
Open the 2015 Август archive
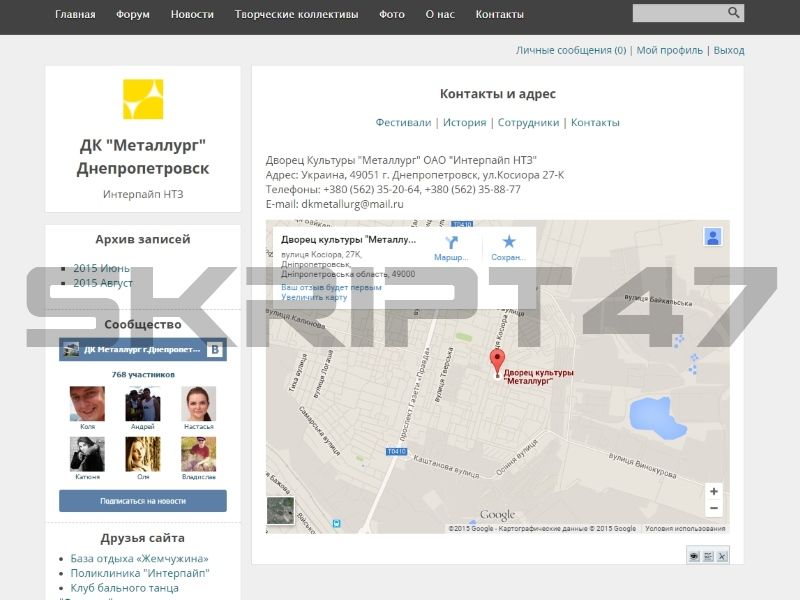[x=103, y=283]
